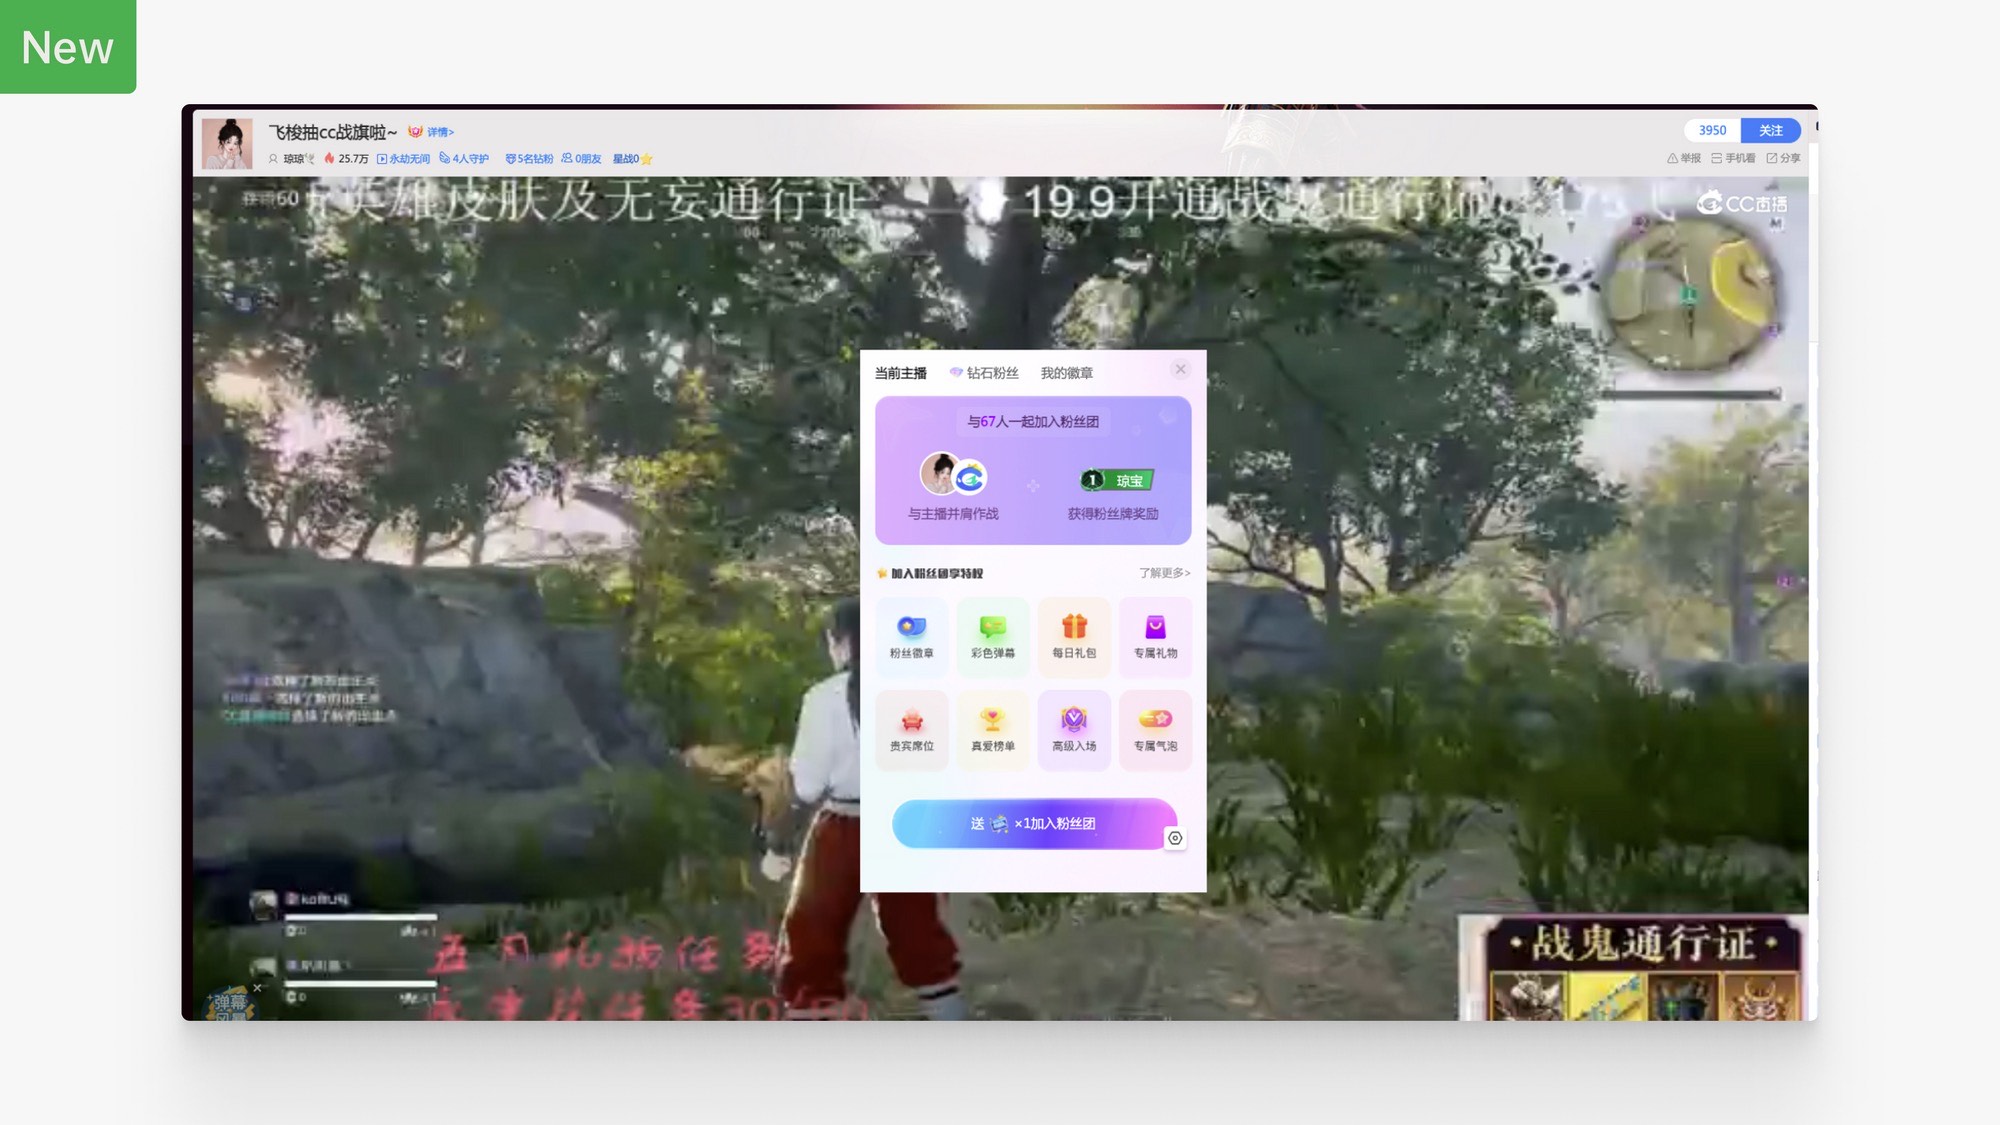2000x1125 pixels.
Task: Close the fan club popup
Action: tap(1180, 369)
